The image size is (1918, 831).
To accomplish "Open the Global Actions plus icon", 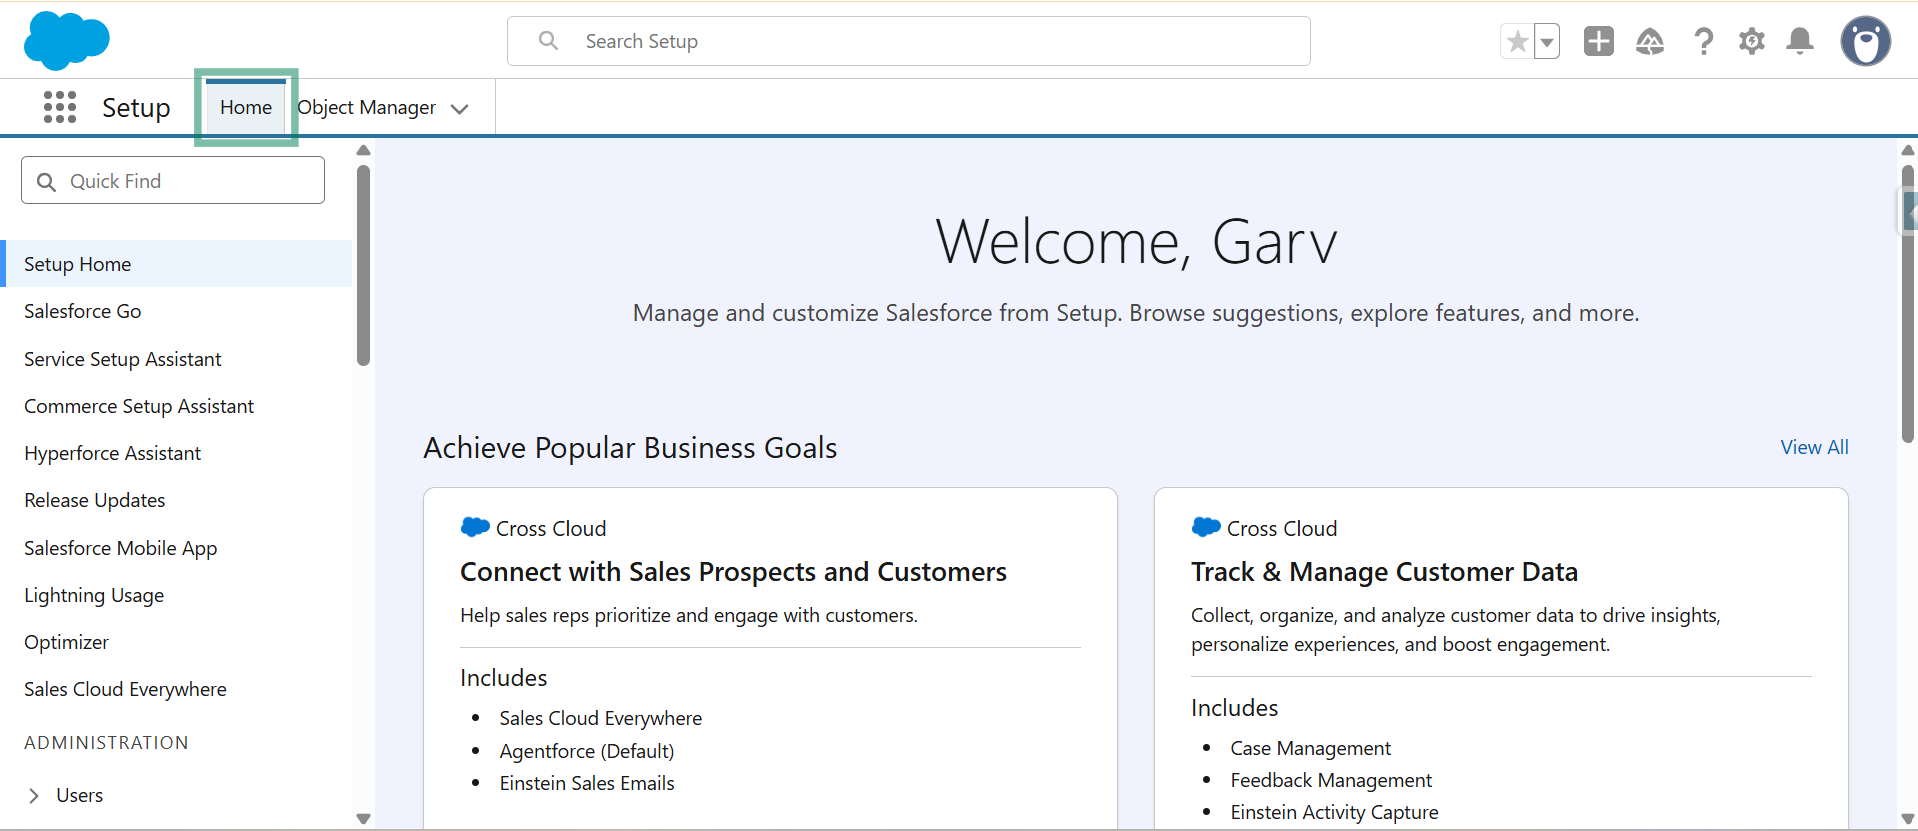I will [x=1598, y=41].
